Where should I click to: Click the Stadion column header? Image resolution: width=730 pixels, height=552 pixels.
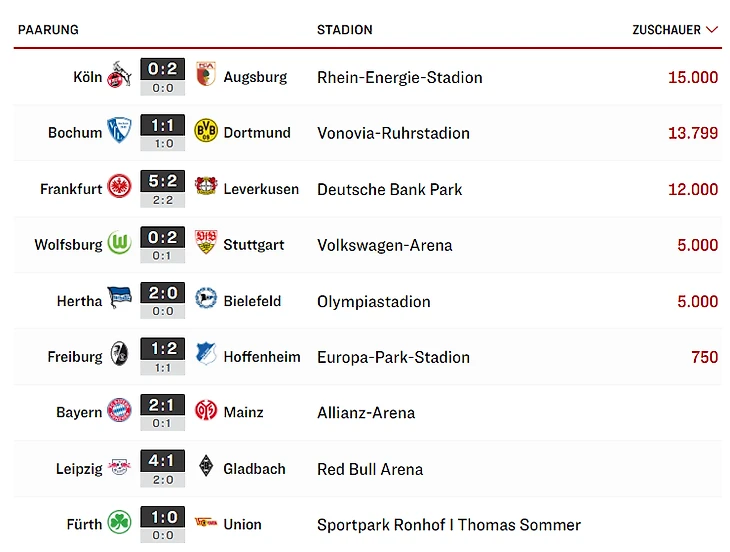tap(344, 30)
